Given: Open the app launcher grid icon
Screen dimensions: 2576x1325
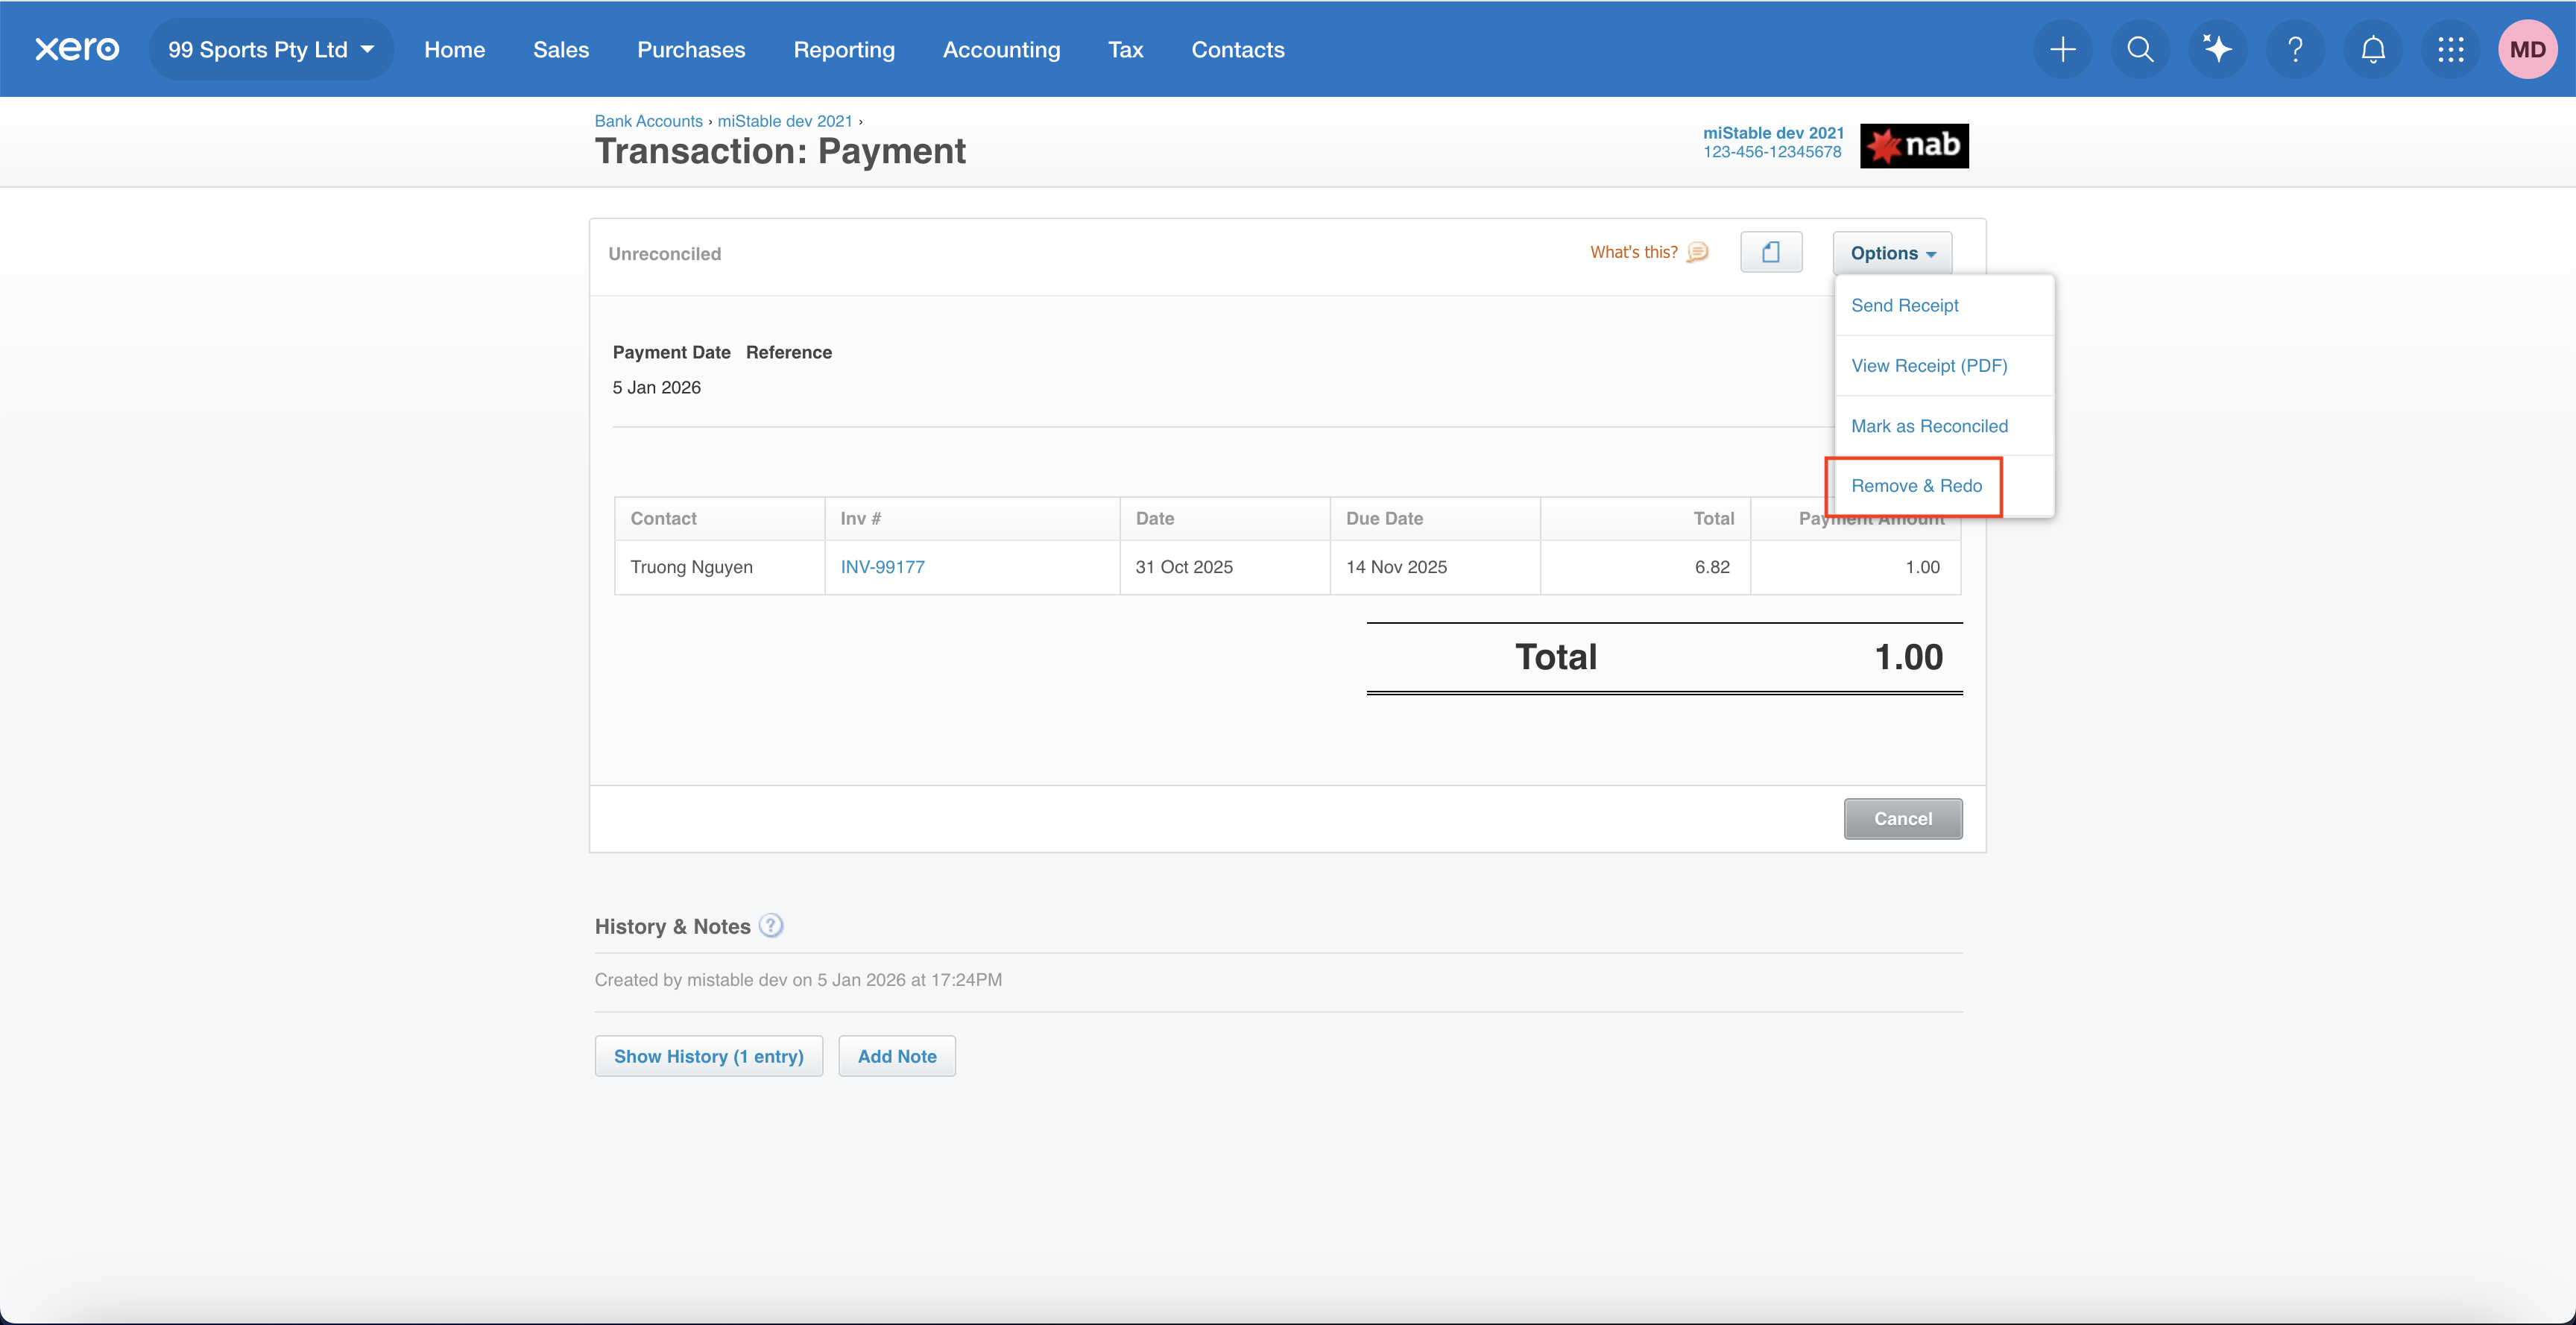Looking at the screenshot, I should coord(2450,49).
